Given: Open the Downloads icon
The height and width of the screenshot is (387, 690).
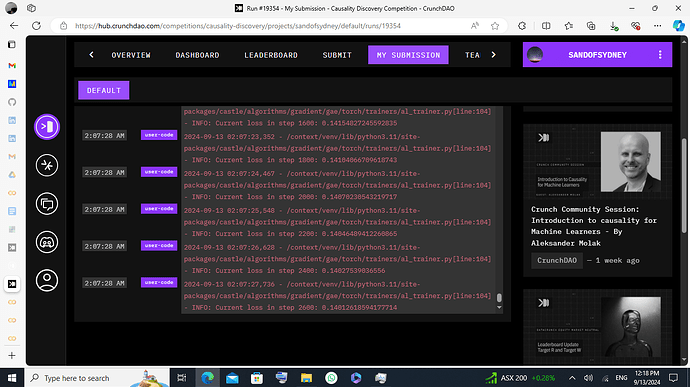Looking at the screenshot, I should [613, 26].
